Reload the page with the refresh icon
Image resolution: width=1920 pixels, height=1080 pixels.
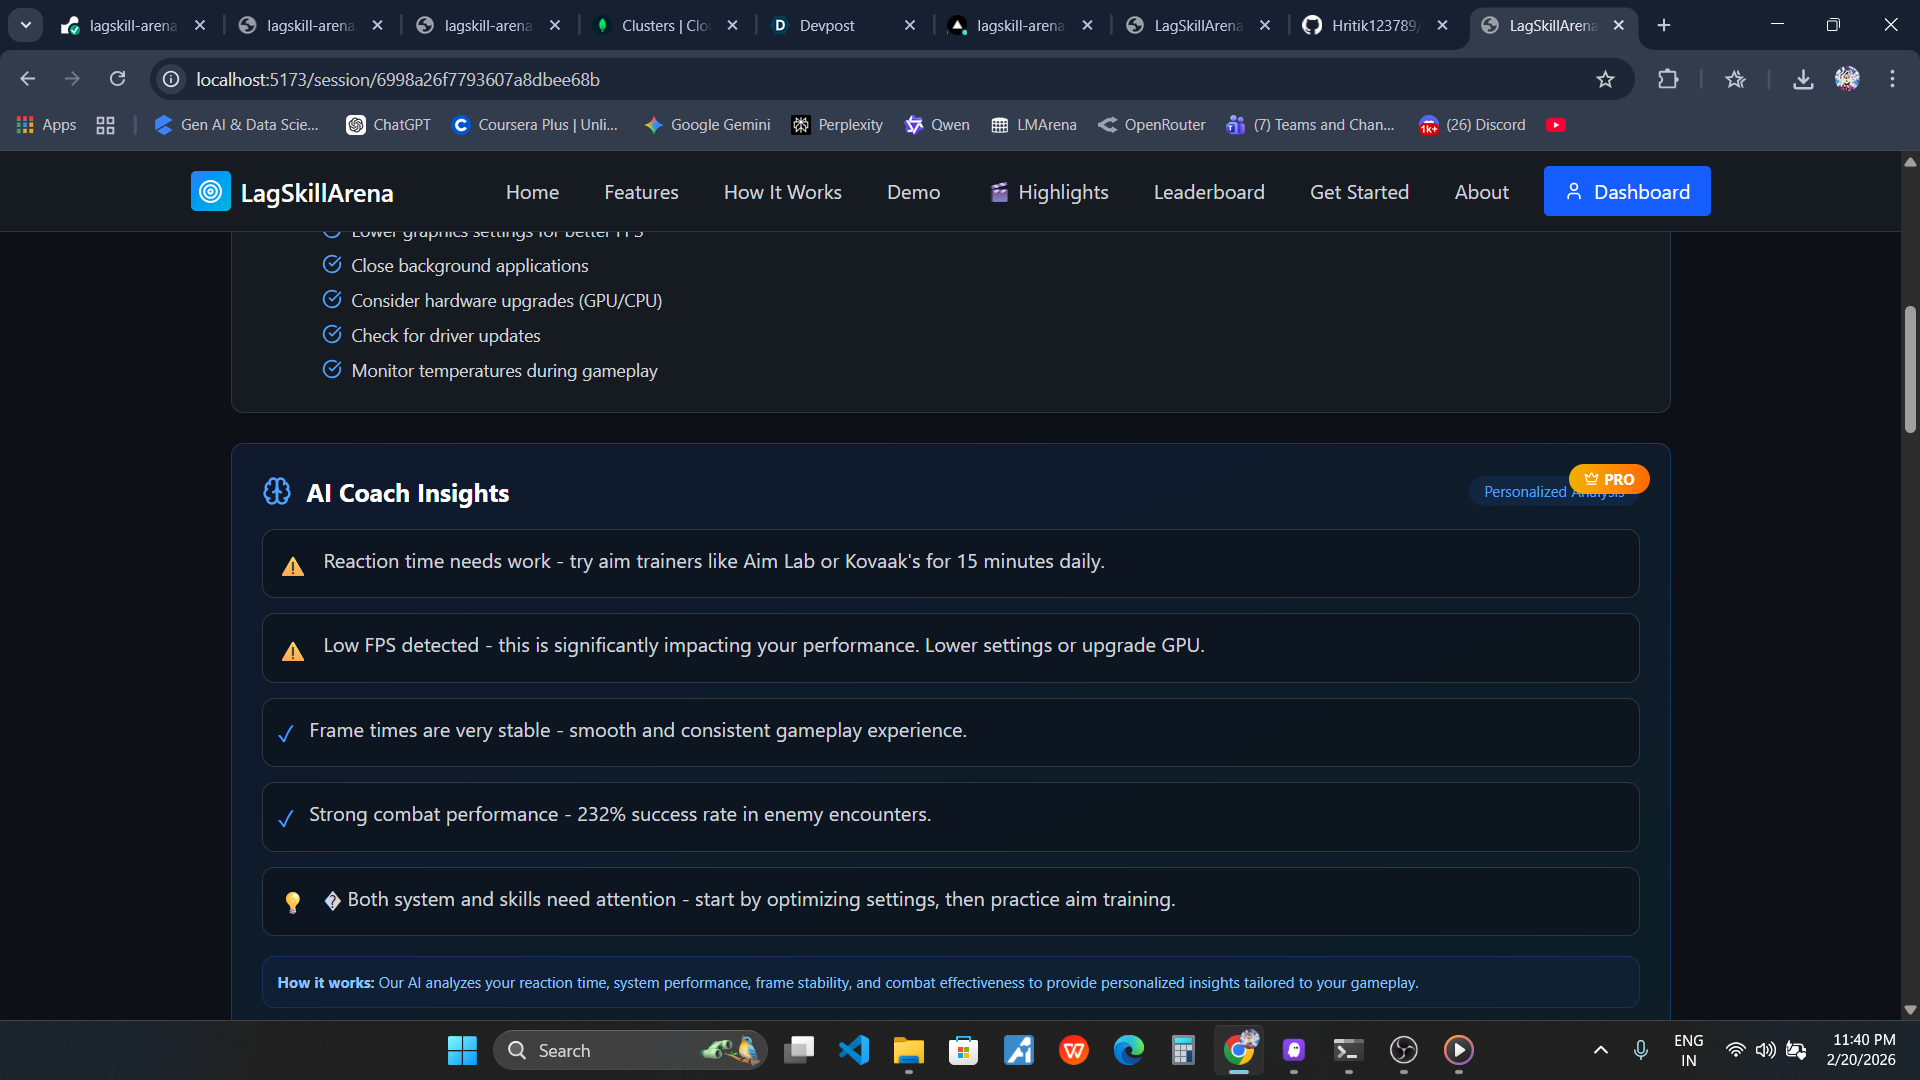coord(117,79)
